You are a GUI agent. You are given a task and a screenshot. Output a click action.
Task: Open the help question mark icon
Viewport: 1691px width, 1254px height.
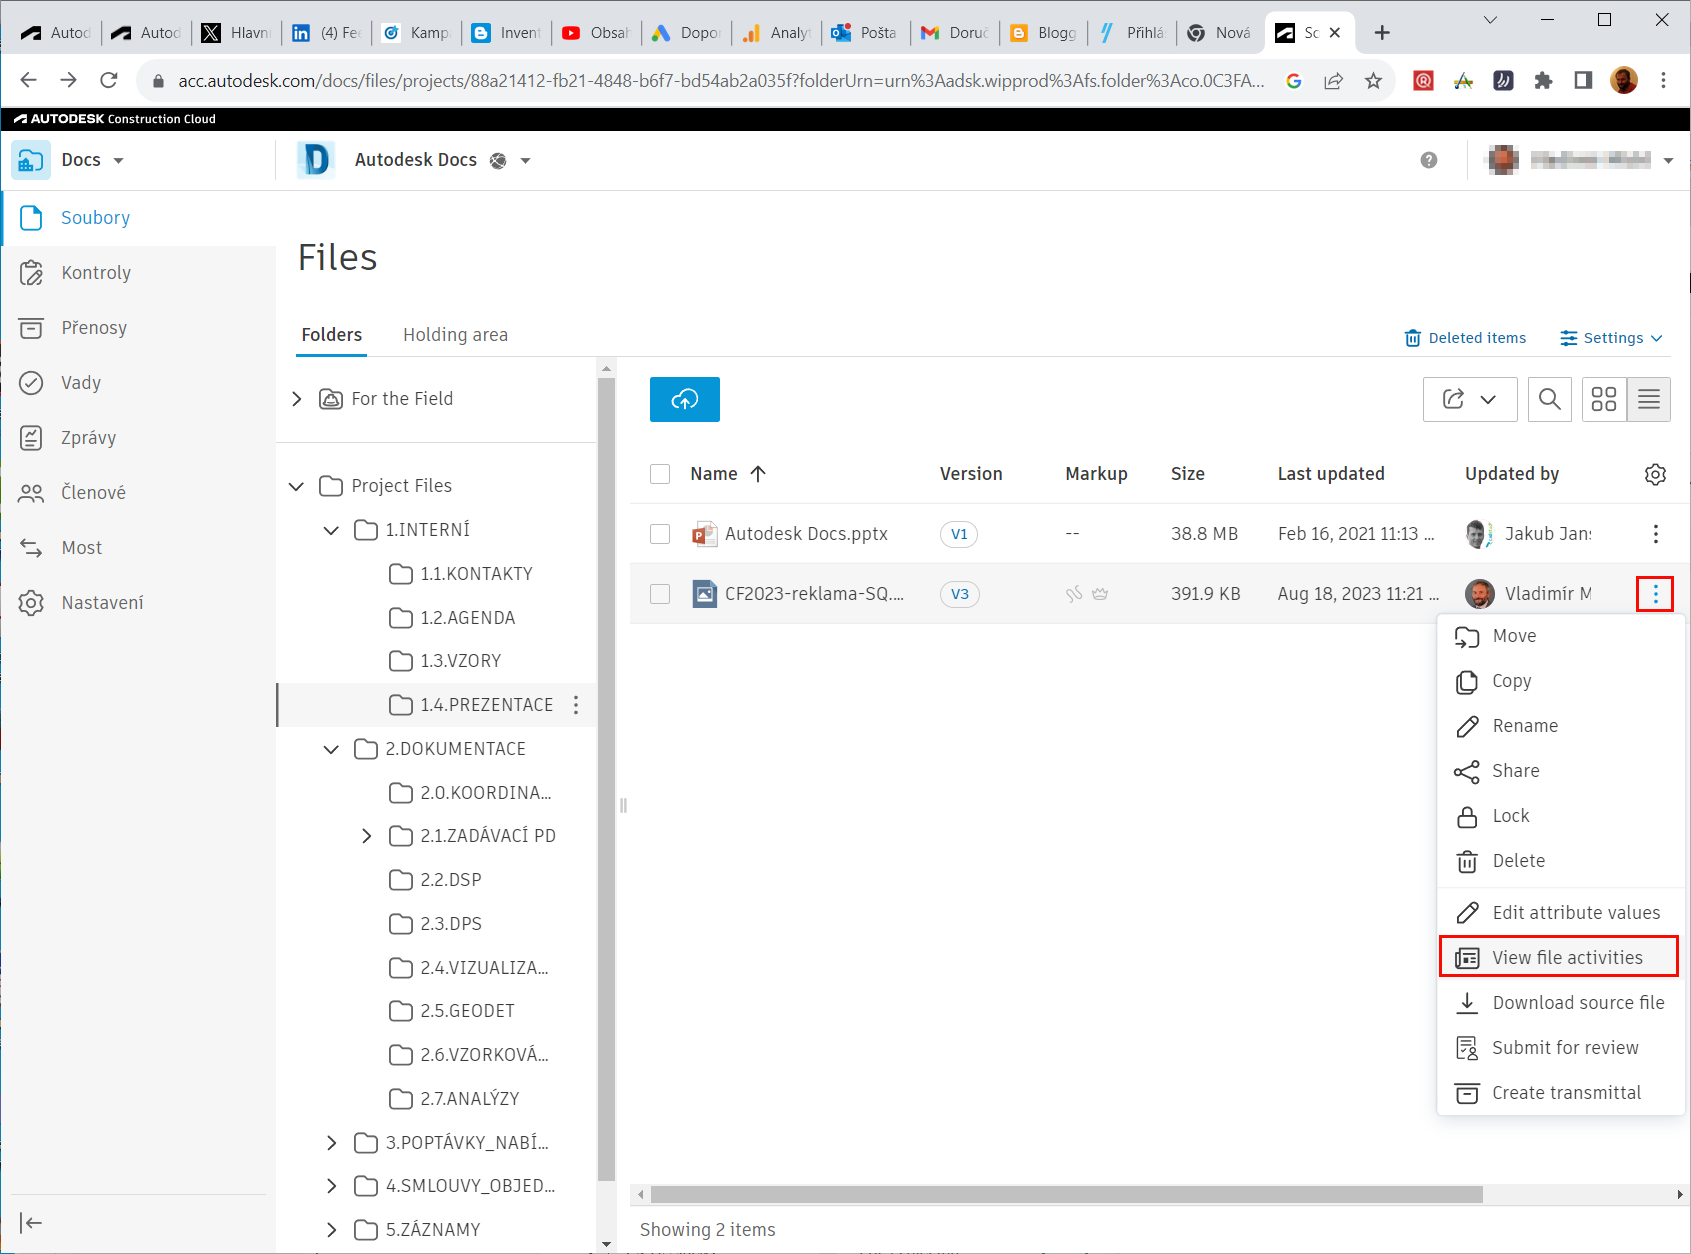[1428, 160]
